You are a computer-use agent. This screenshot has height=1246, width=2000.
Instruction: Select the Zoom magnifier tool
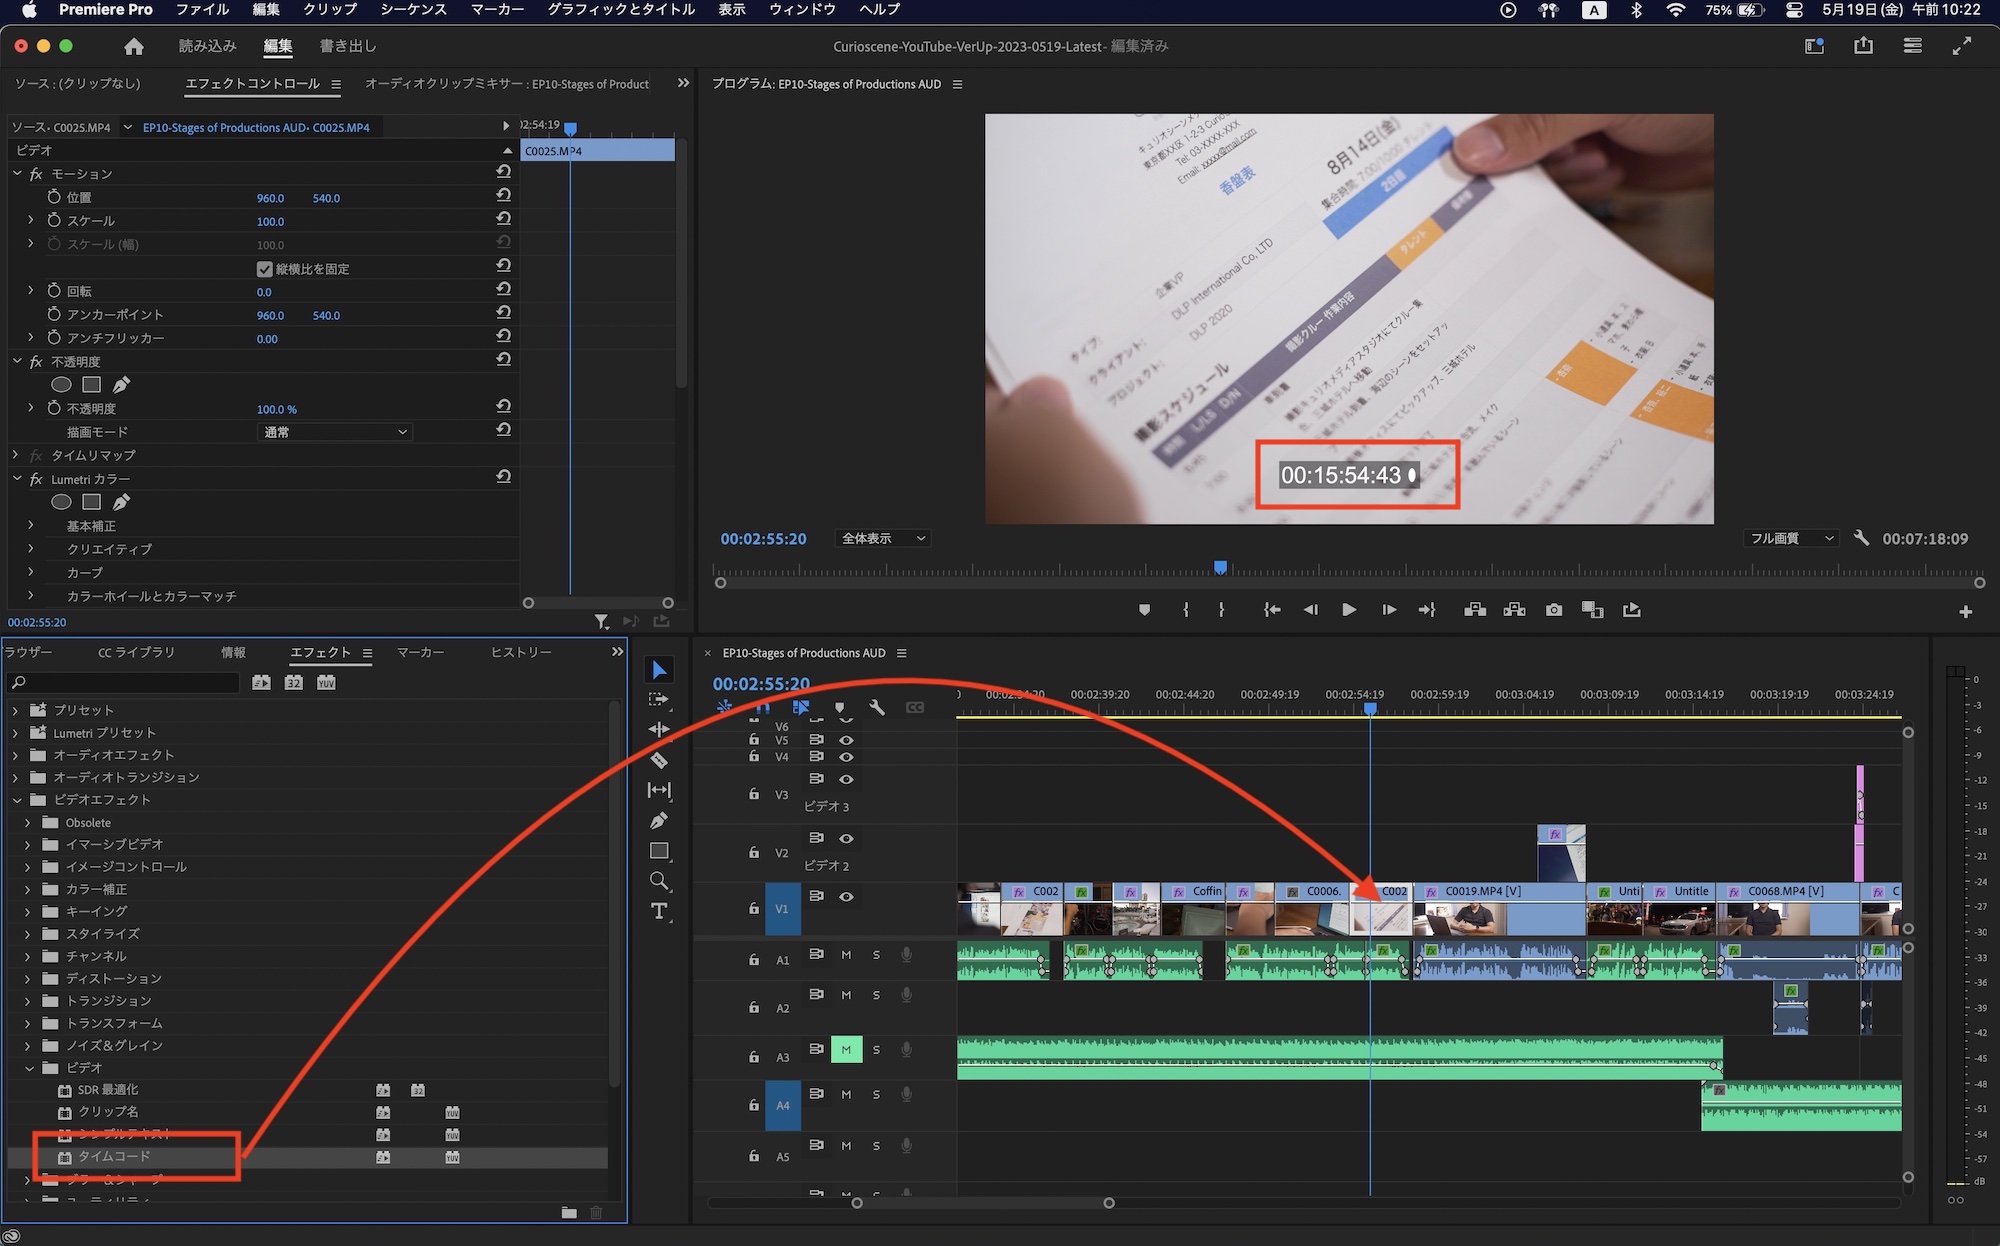(x=659, y=881)
